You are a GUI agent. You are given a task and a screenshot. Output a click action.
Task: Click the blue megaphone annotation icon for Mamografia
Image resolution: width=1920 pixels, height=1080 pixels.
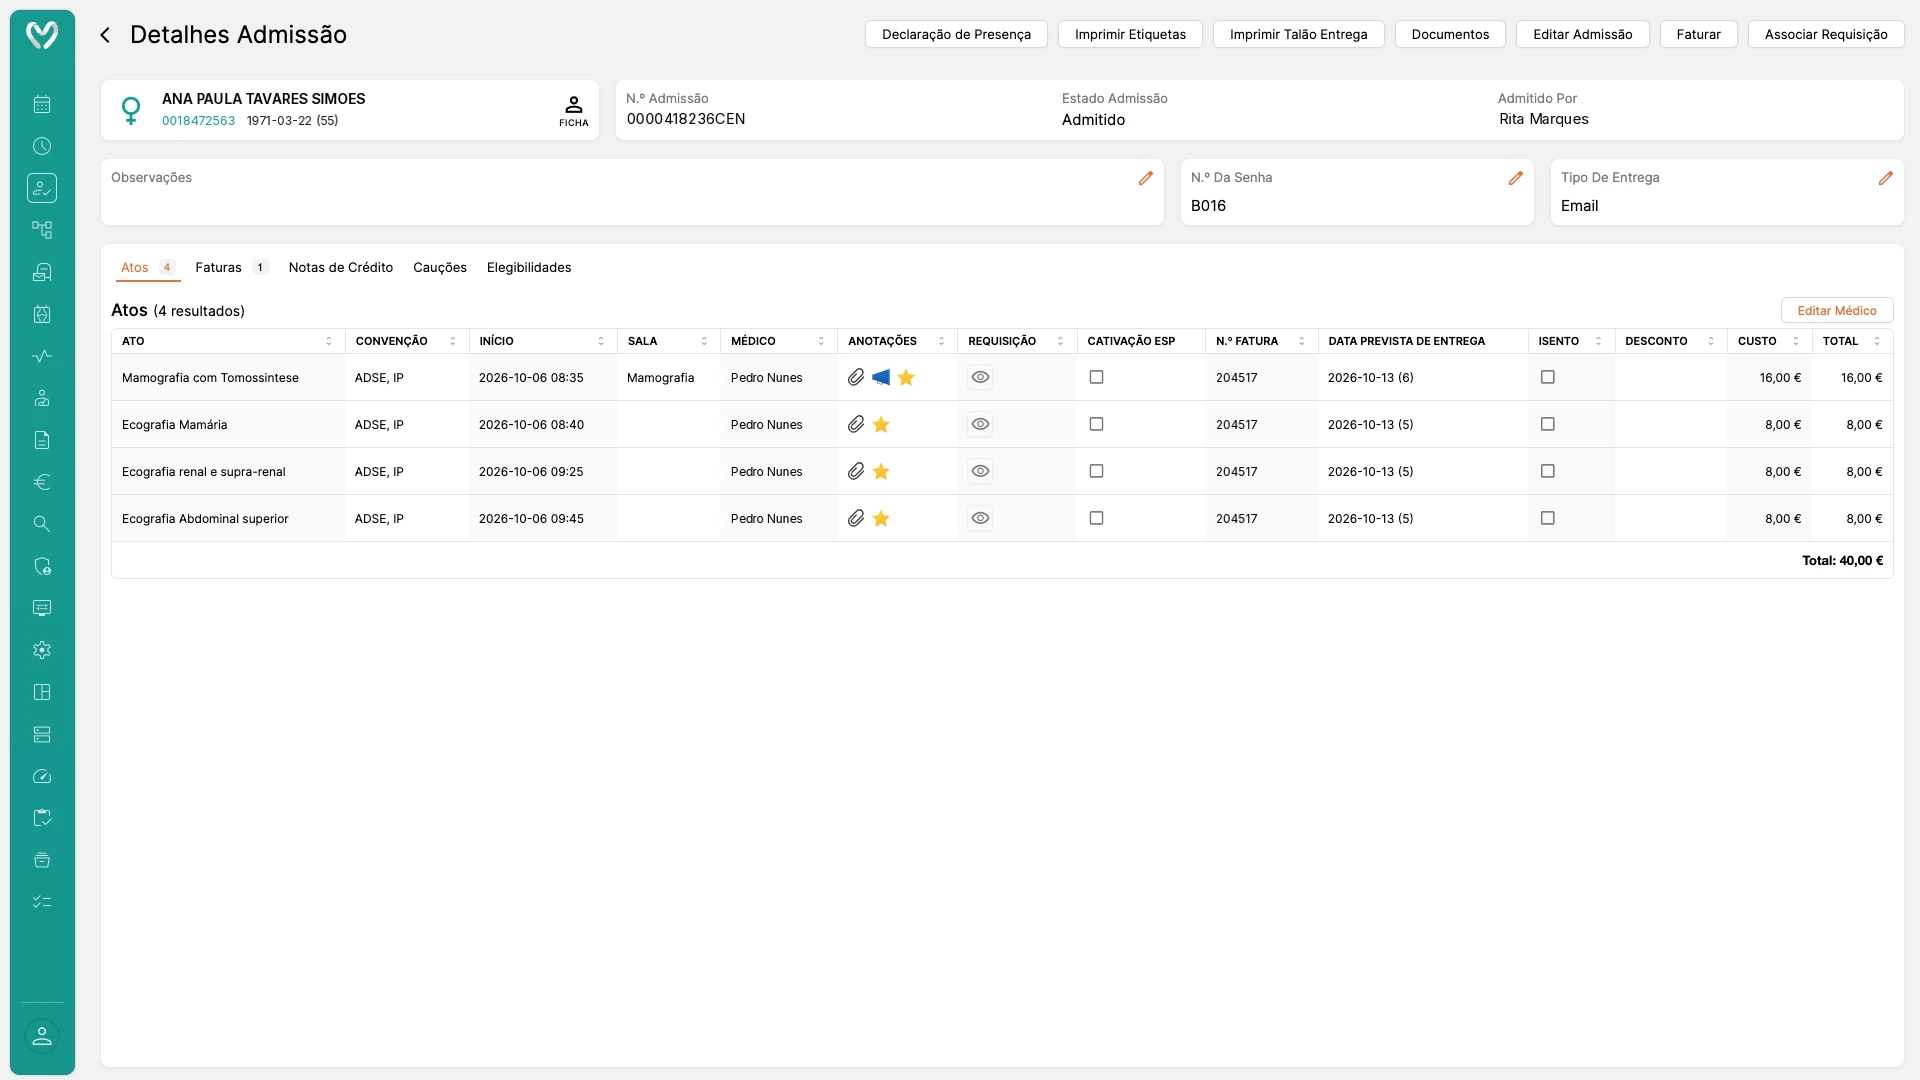tap(881, 377)
